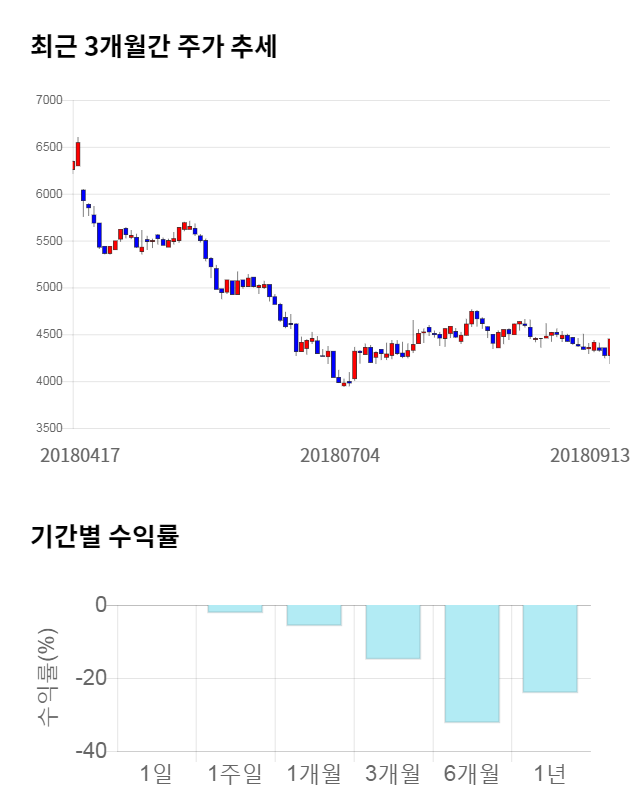
Task: Click the 1주일 return bar
Action: 235,608
